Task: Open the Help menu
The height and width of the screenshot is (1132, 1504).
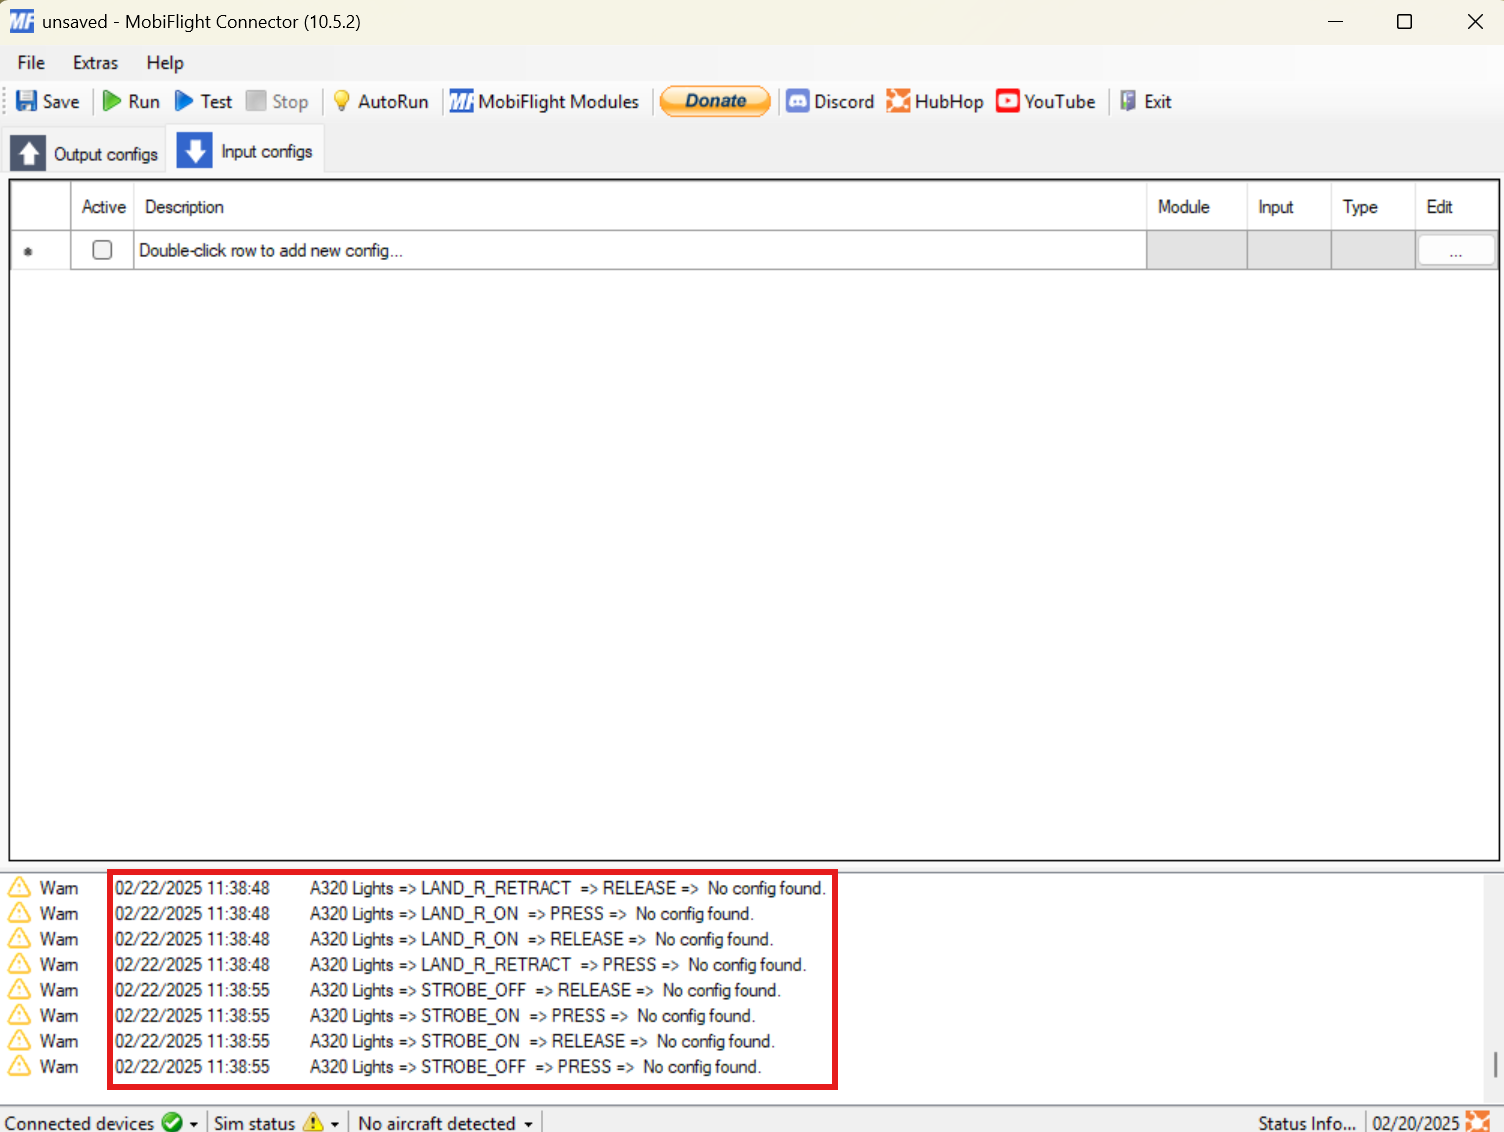Action: tap(165, 62)
